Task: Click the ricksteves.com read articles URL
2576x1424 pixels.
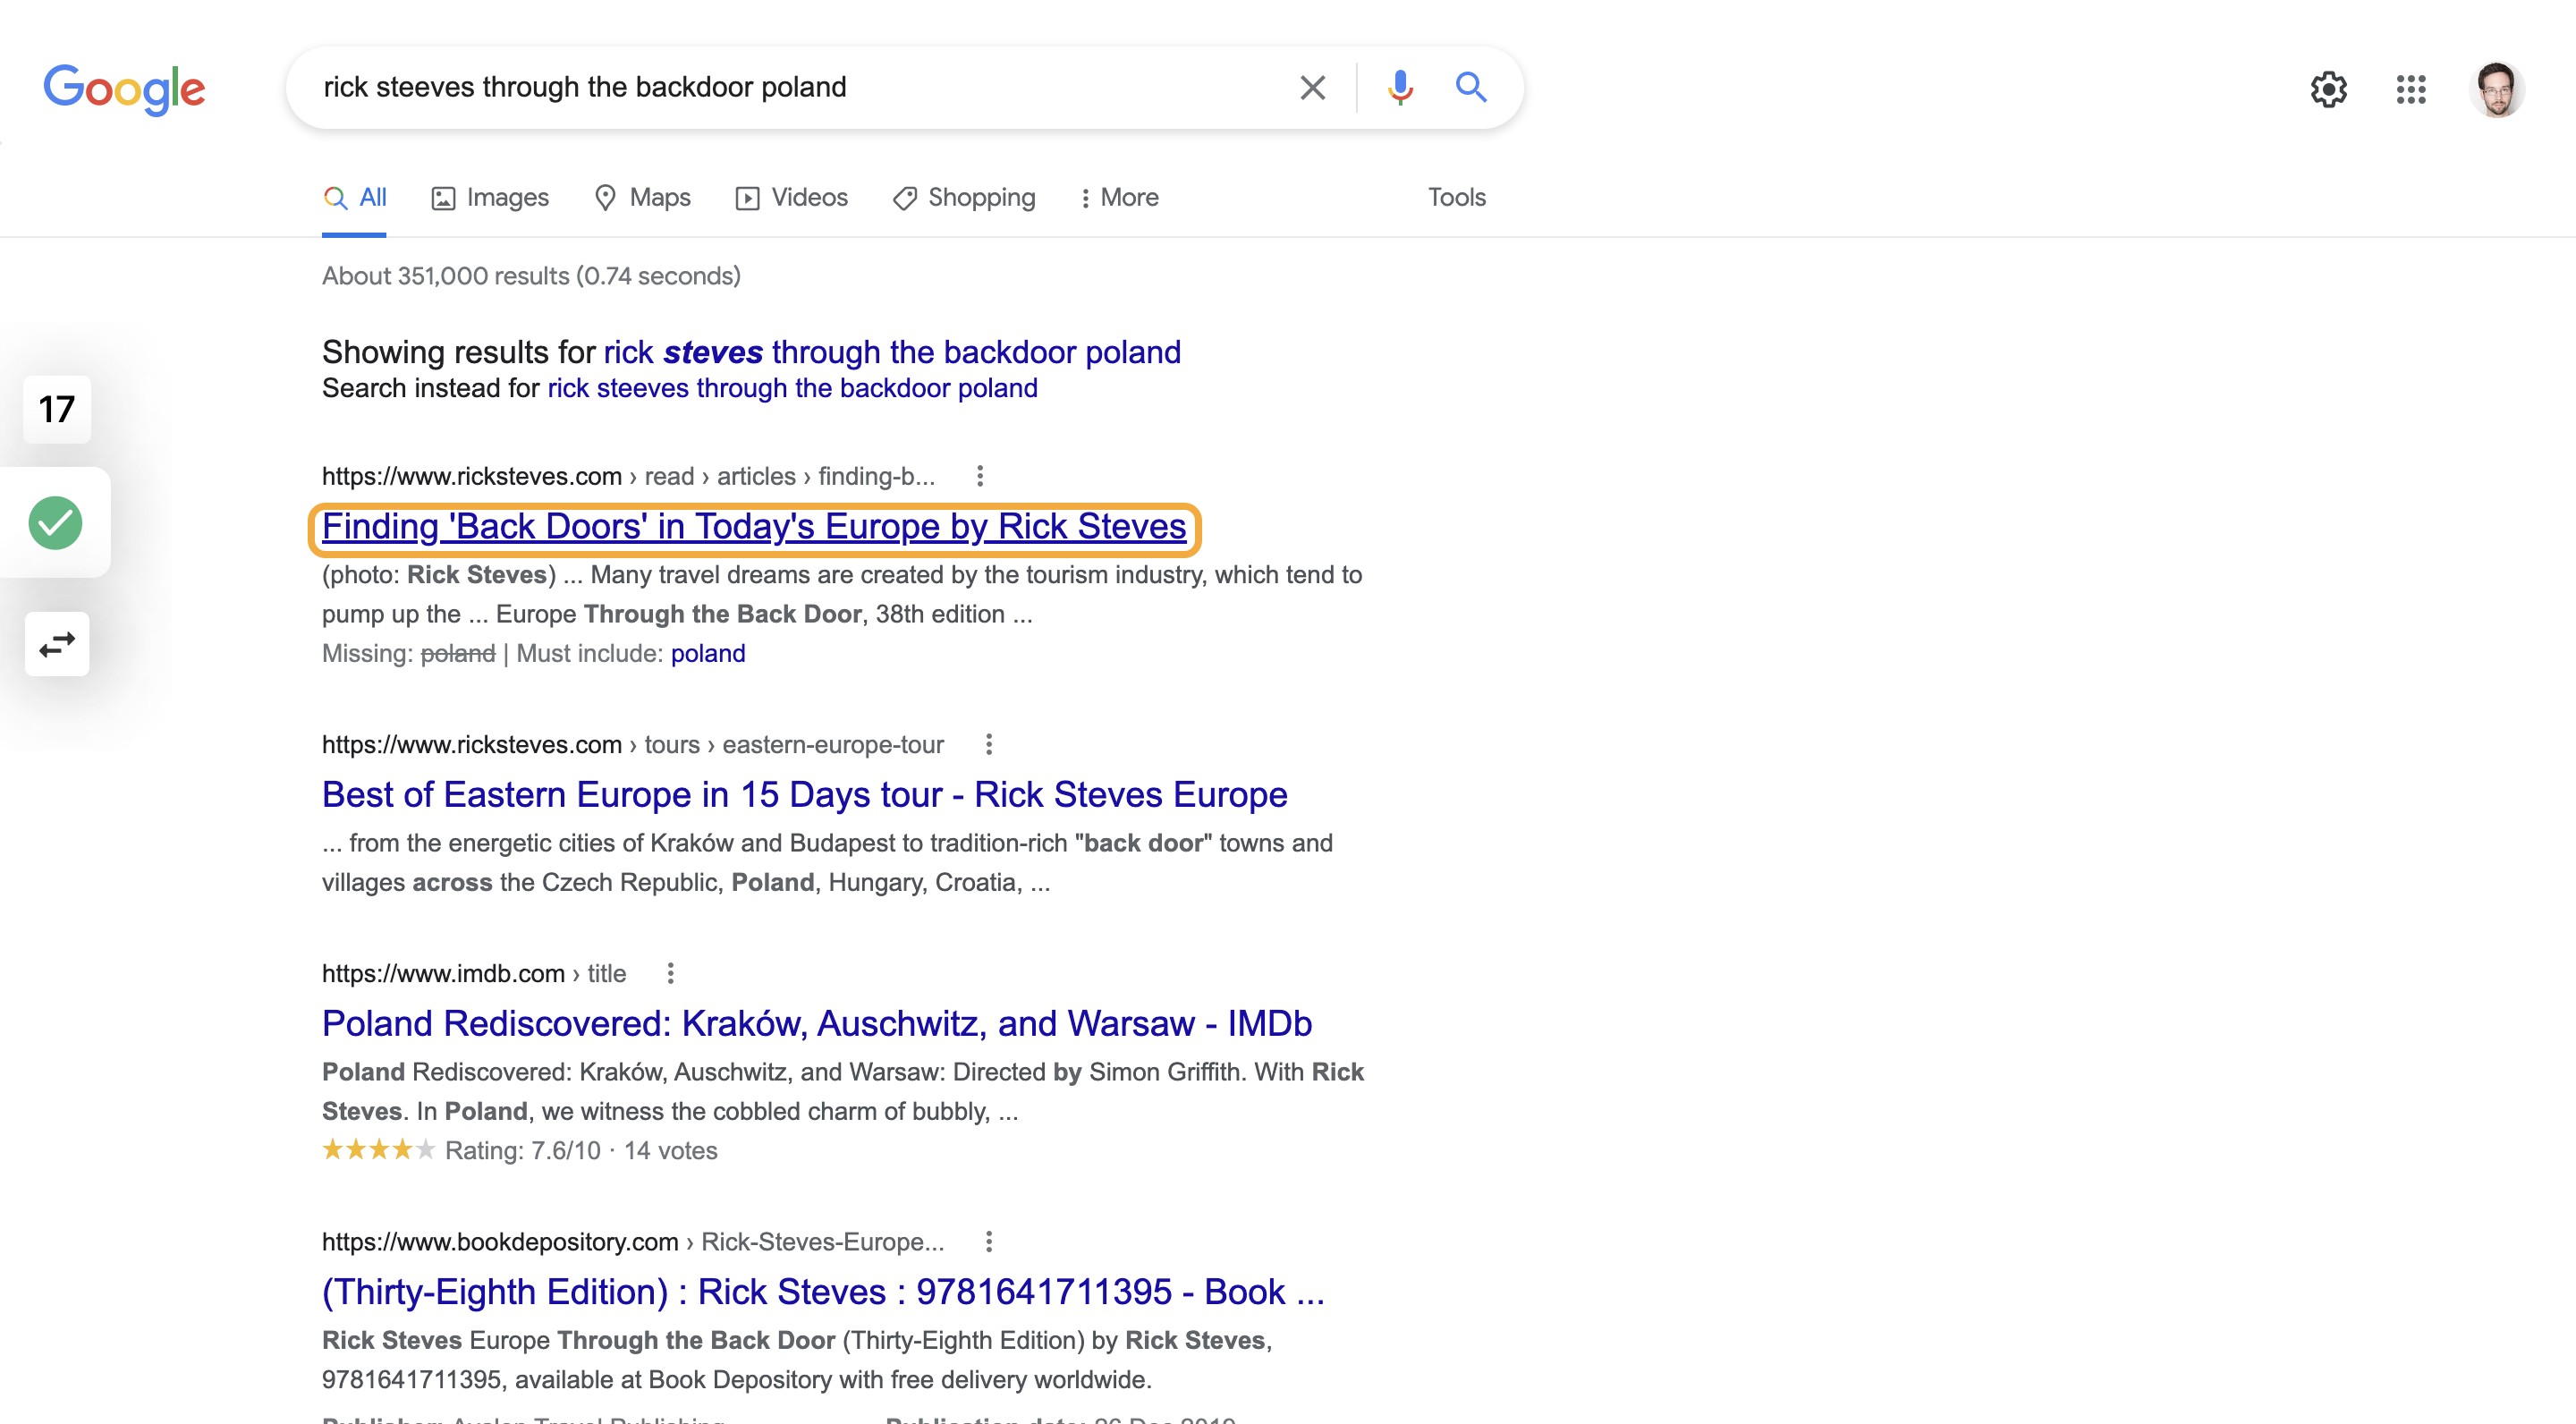Action: [x=629, y=476]
